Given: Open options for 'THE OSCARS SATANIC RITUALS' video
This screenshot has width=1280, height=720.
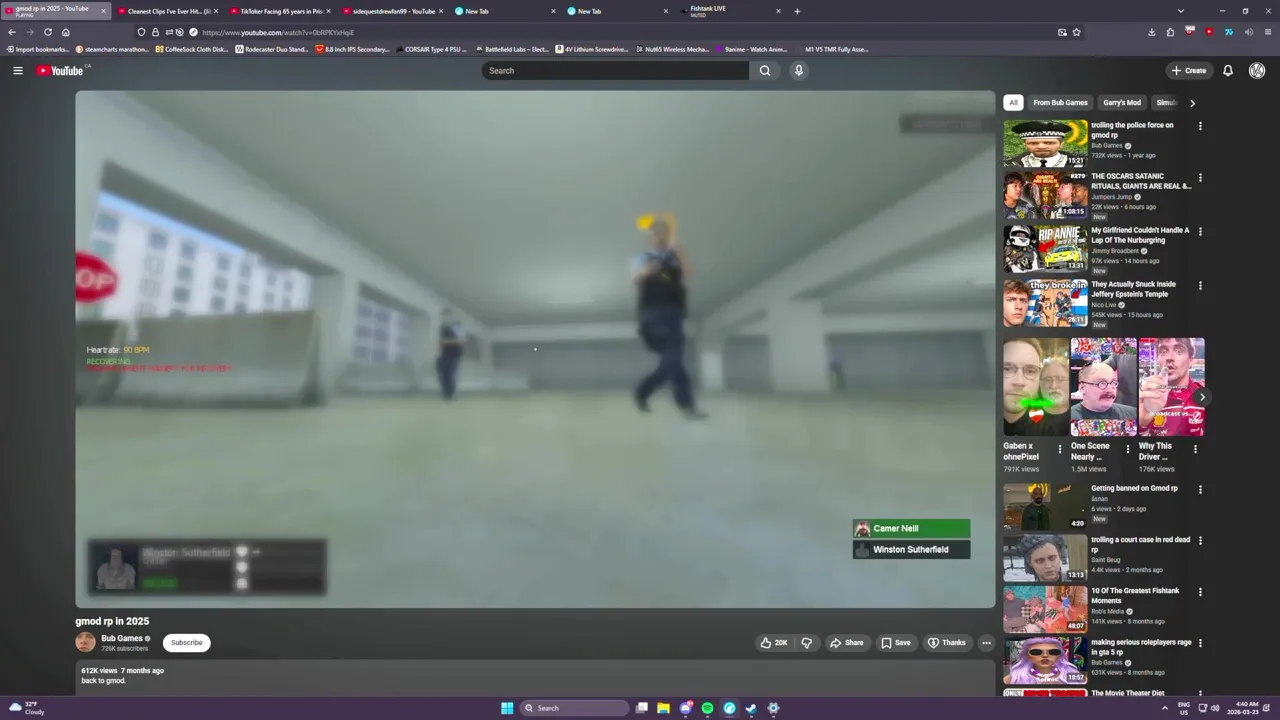Looking at the screenshot, I should pyautogui.click(x=1200, y=178).
